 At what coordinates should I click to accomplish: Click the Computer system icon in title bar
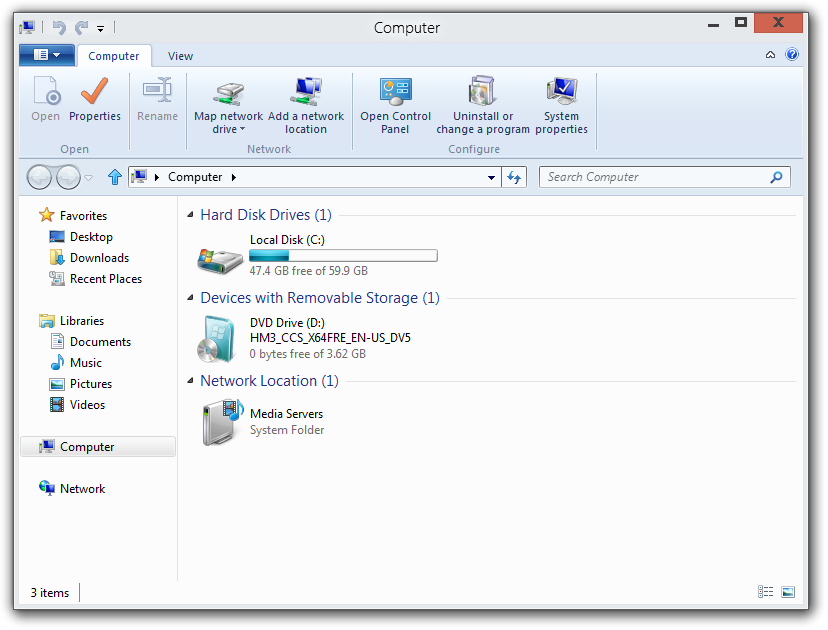(27, 27)
